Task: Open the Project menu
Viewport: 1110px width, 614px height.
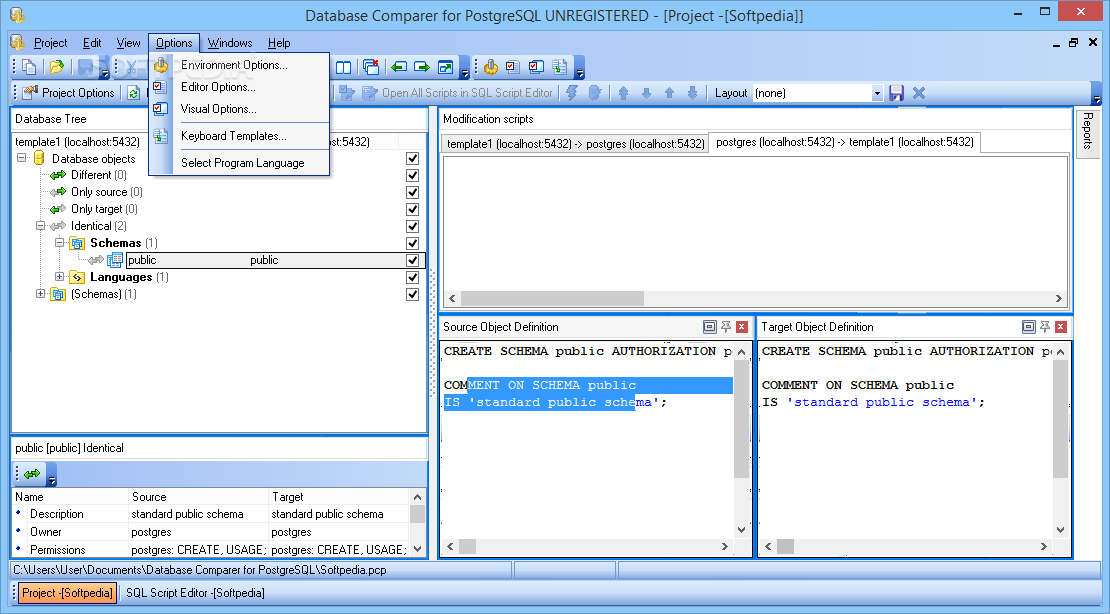Action: (50, 43)
